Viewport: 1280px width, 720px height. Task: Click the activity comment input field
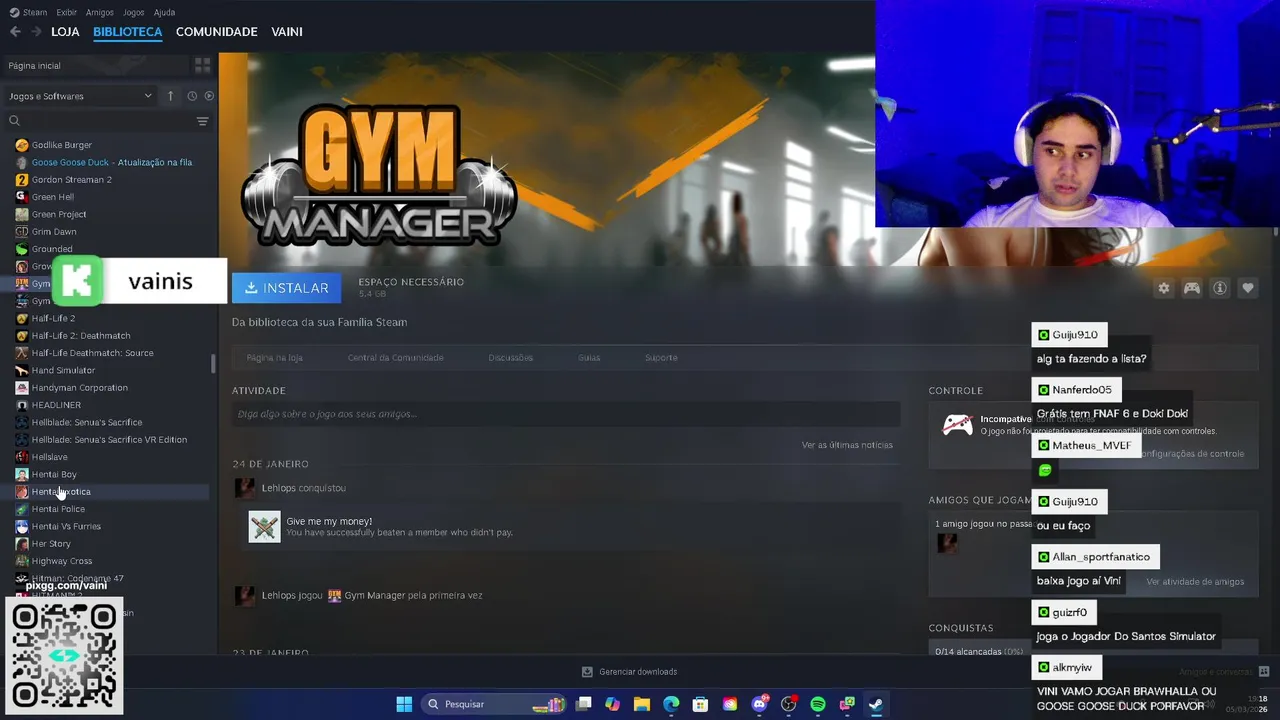point(566,414)
